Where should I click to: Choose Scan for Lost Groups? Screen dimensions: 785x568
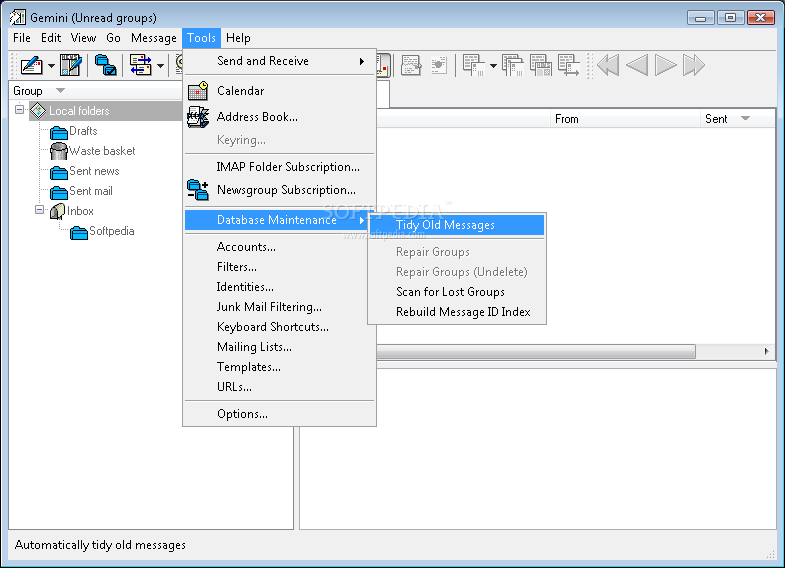(457, 292)
